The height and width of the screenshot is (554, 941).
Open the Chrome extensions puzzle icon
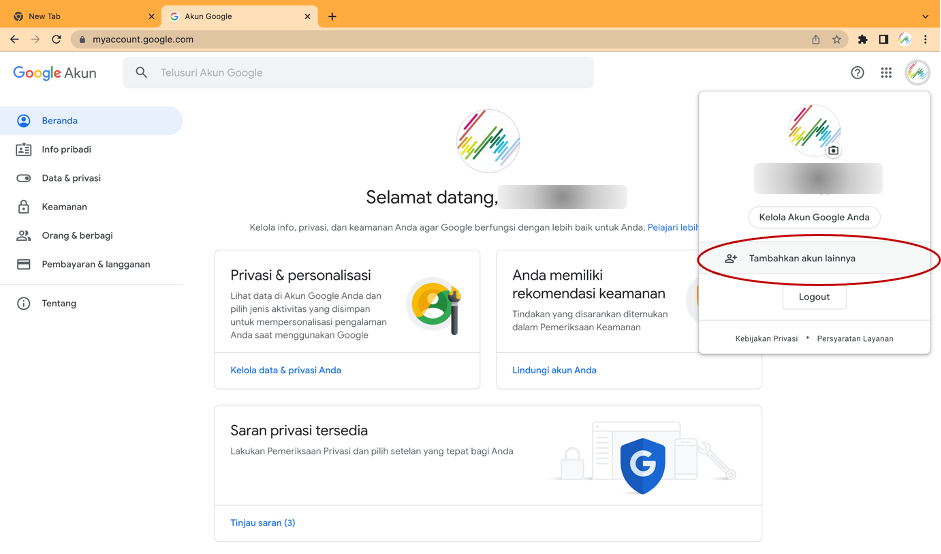click(x=862, y=39)
